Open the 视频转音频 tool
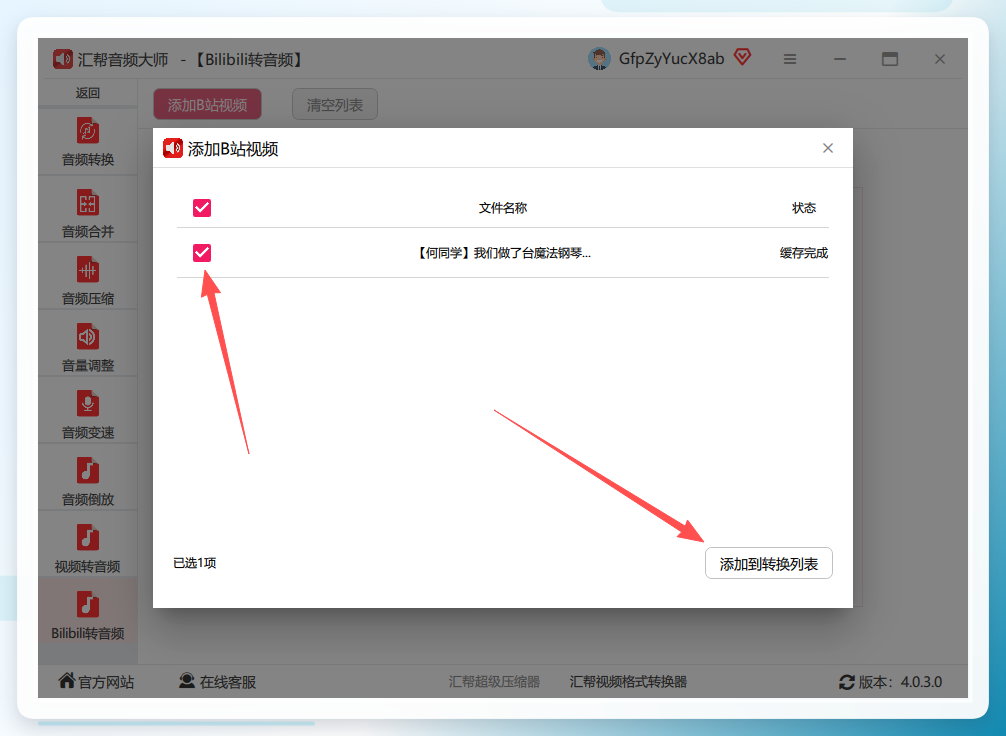 pos(88,546)
